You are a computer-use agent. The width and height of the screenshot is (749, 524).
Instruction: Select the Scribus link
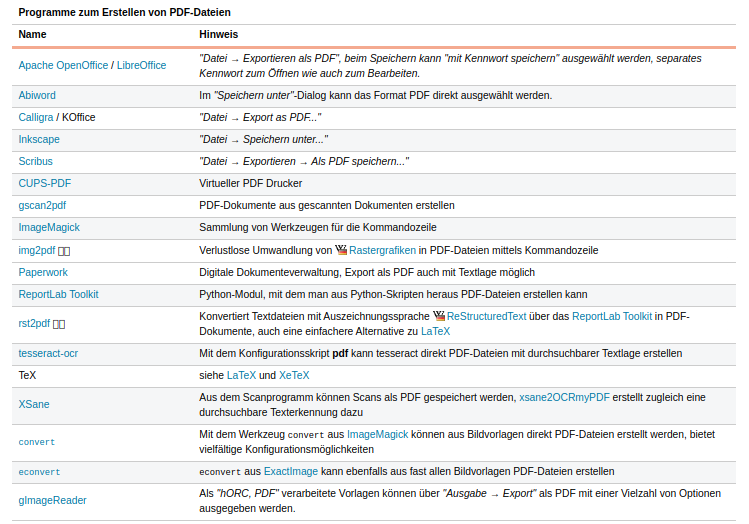(x=36, y=161)
